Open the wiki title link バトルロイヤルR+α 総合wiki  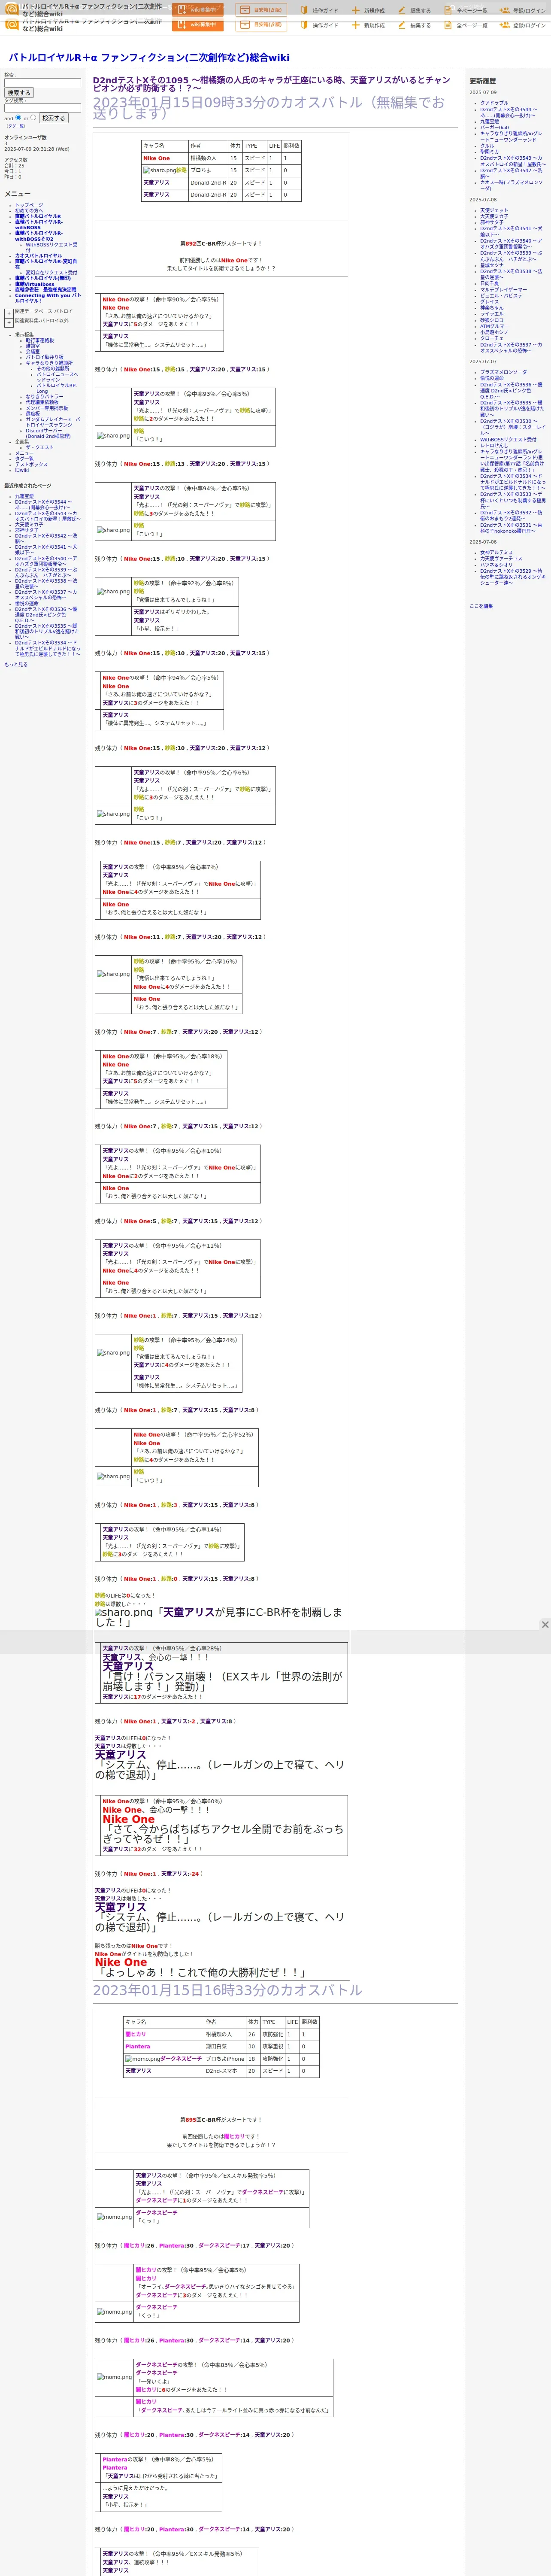click(x=149, y=57)
